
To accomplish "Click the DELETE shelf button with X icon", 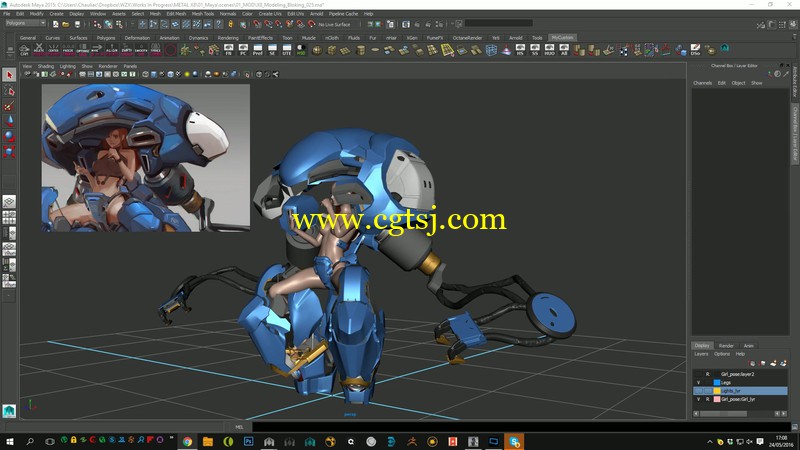I will [38, 49].
